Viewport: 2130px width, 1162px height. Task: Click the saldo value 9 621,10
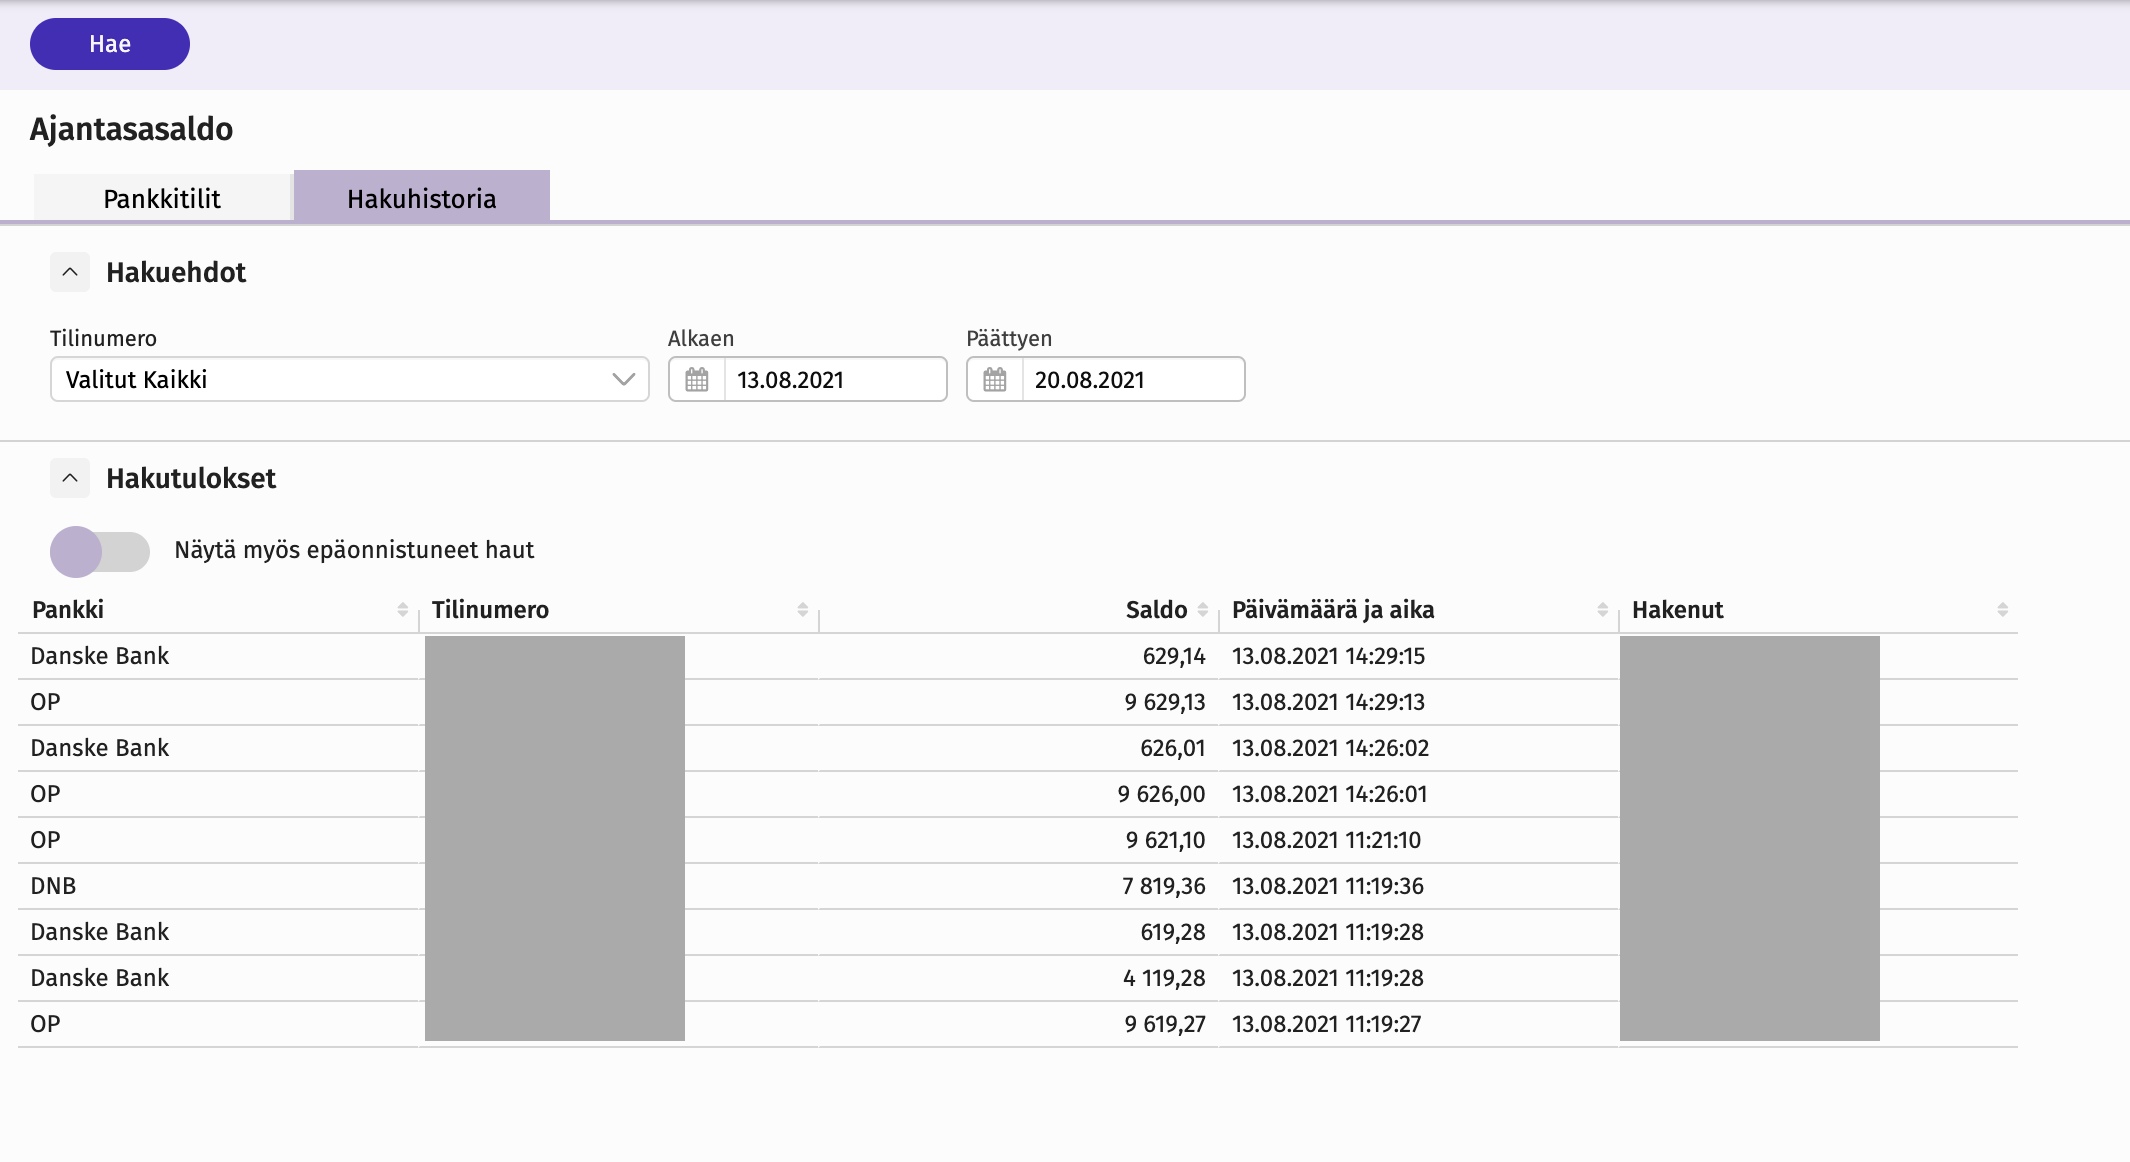click(x=1166, y=840)
